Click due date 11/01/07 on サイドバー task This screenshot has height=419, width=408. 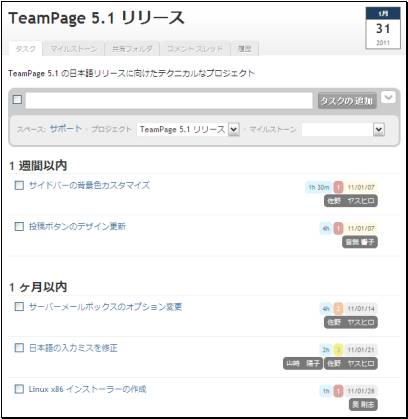click(361, 187)
